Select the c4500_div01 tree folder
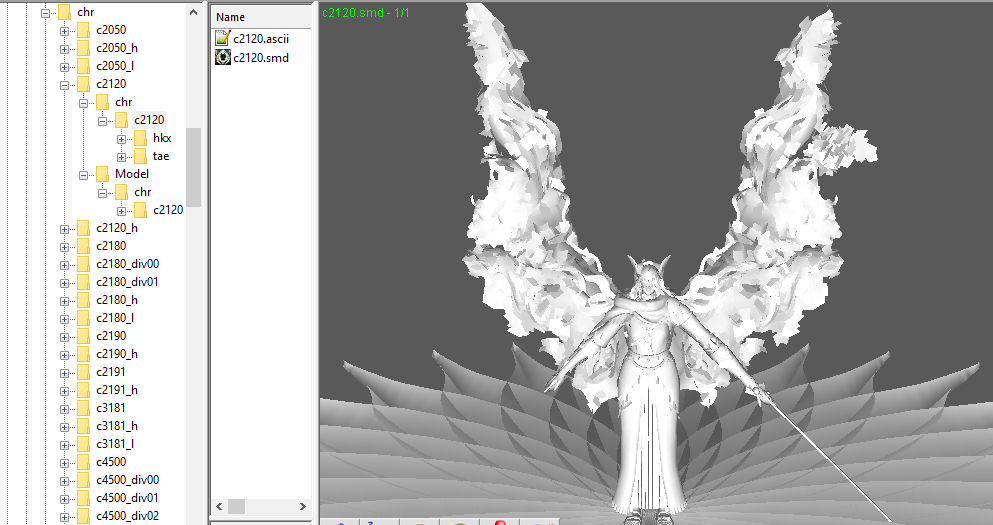This screenshot has height=525, width=993. [127, 497]
